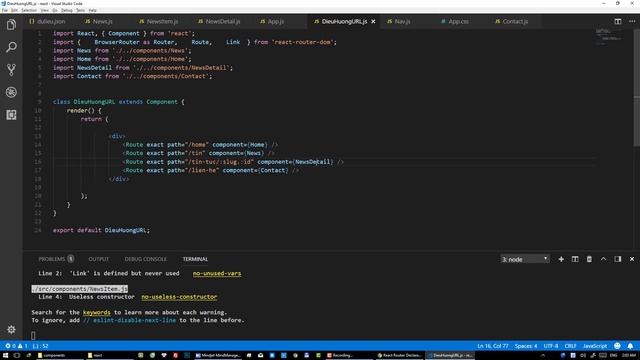This screenshot has width=640, height=360.
Task: Close the terminal panel
Action: pos(632,259)
